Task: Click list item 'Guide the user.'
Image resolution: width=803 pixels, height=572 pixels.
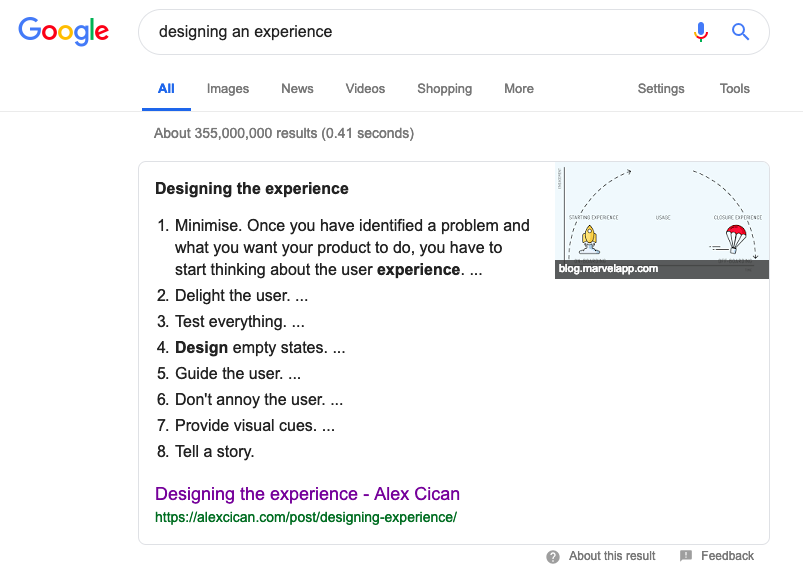Action: (229, 374)
